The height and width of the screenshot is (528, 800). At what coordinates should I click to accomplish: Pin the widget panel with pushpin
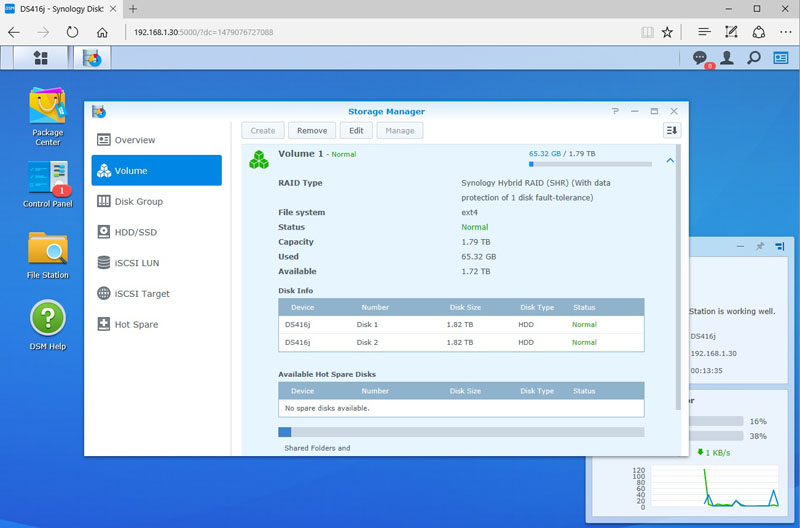760,245
